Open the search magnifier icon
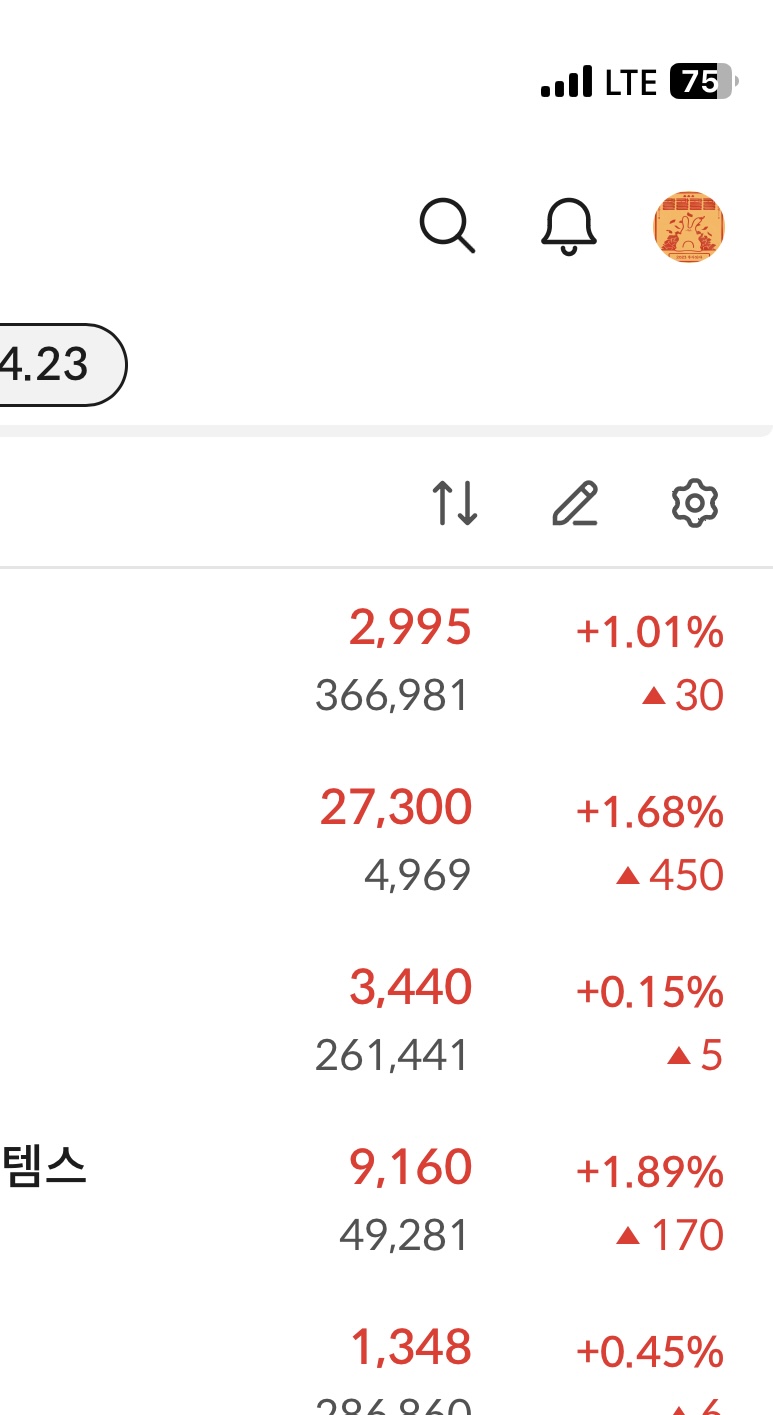 coord(447,226)
